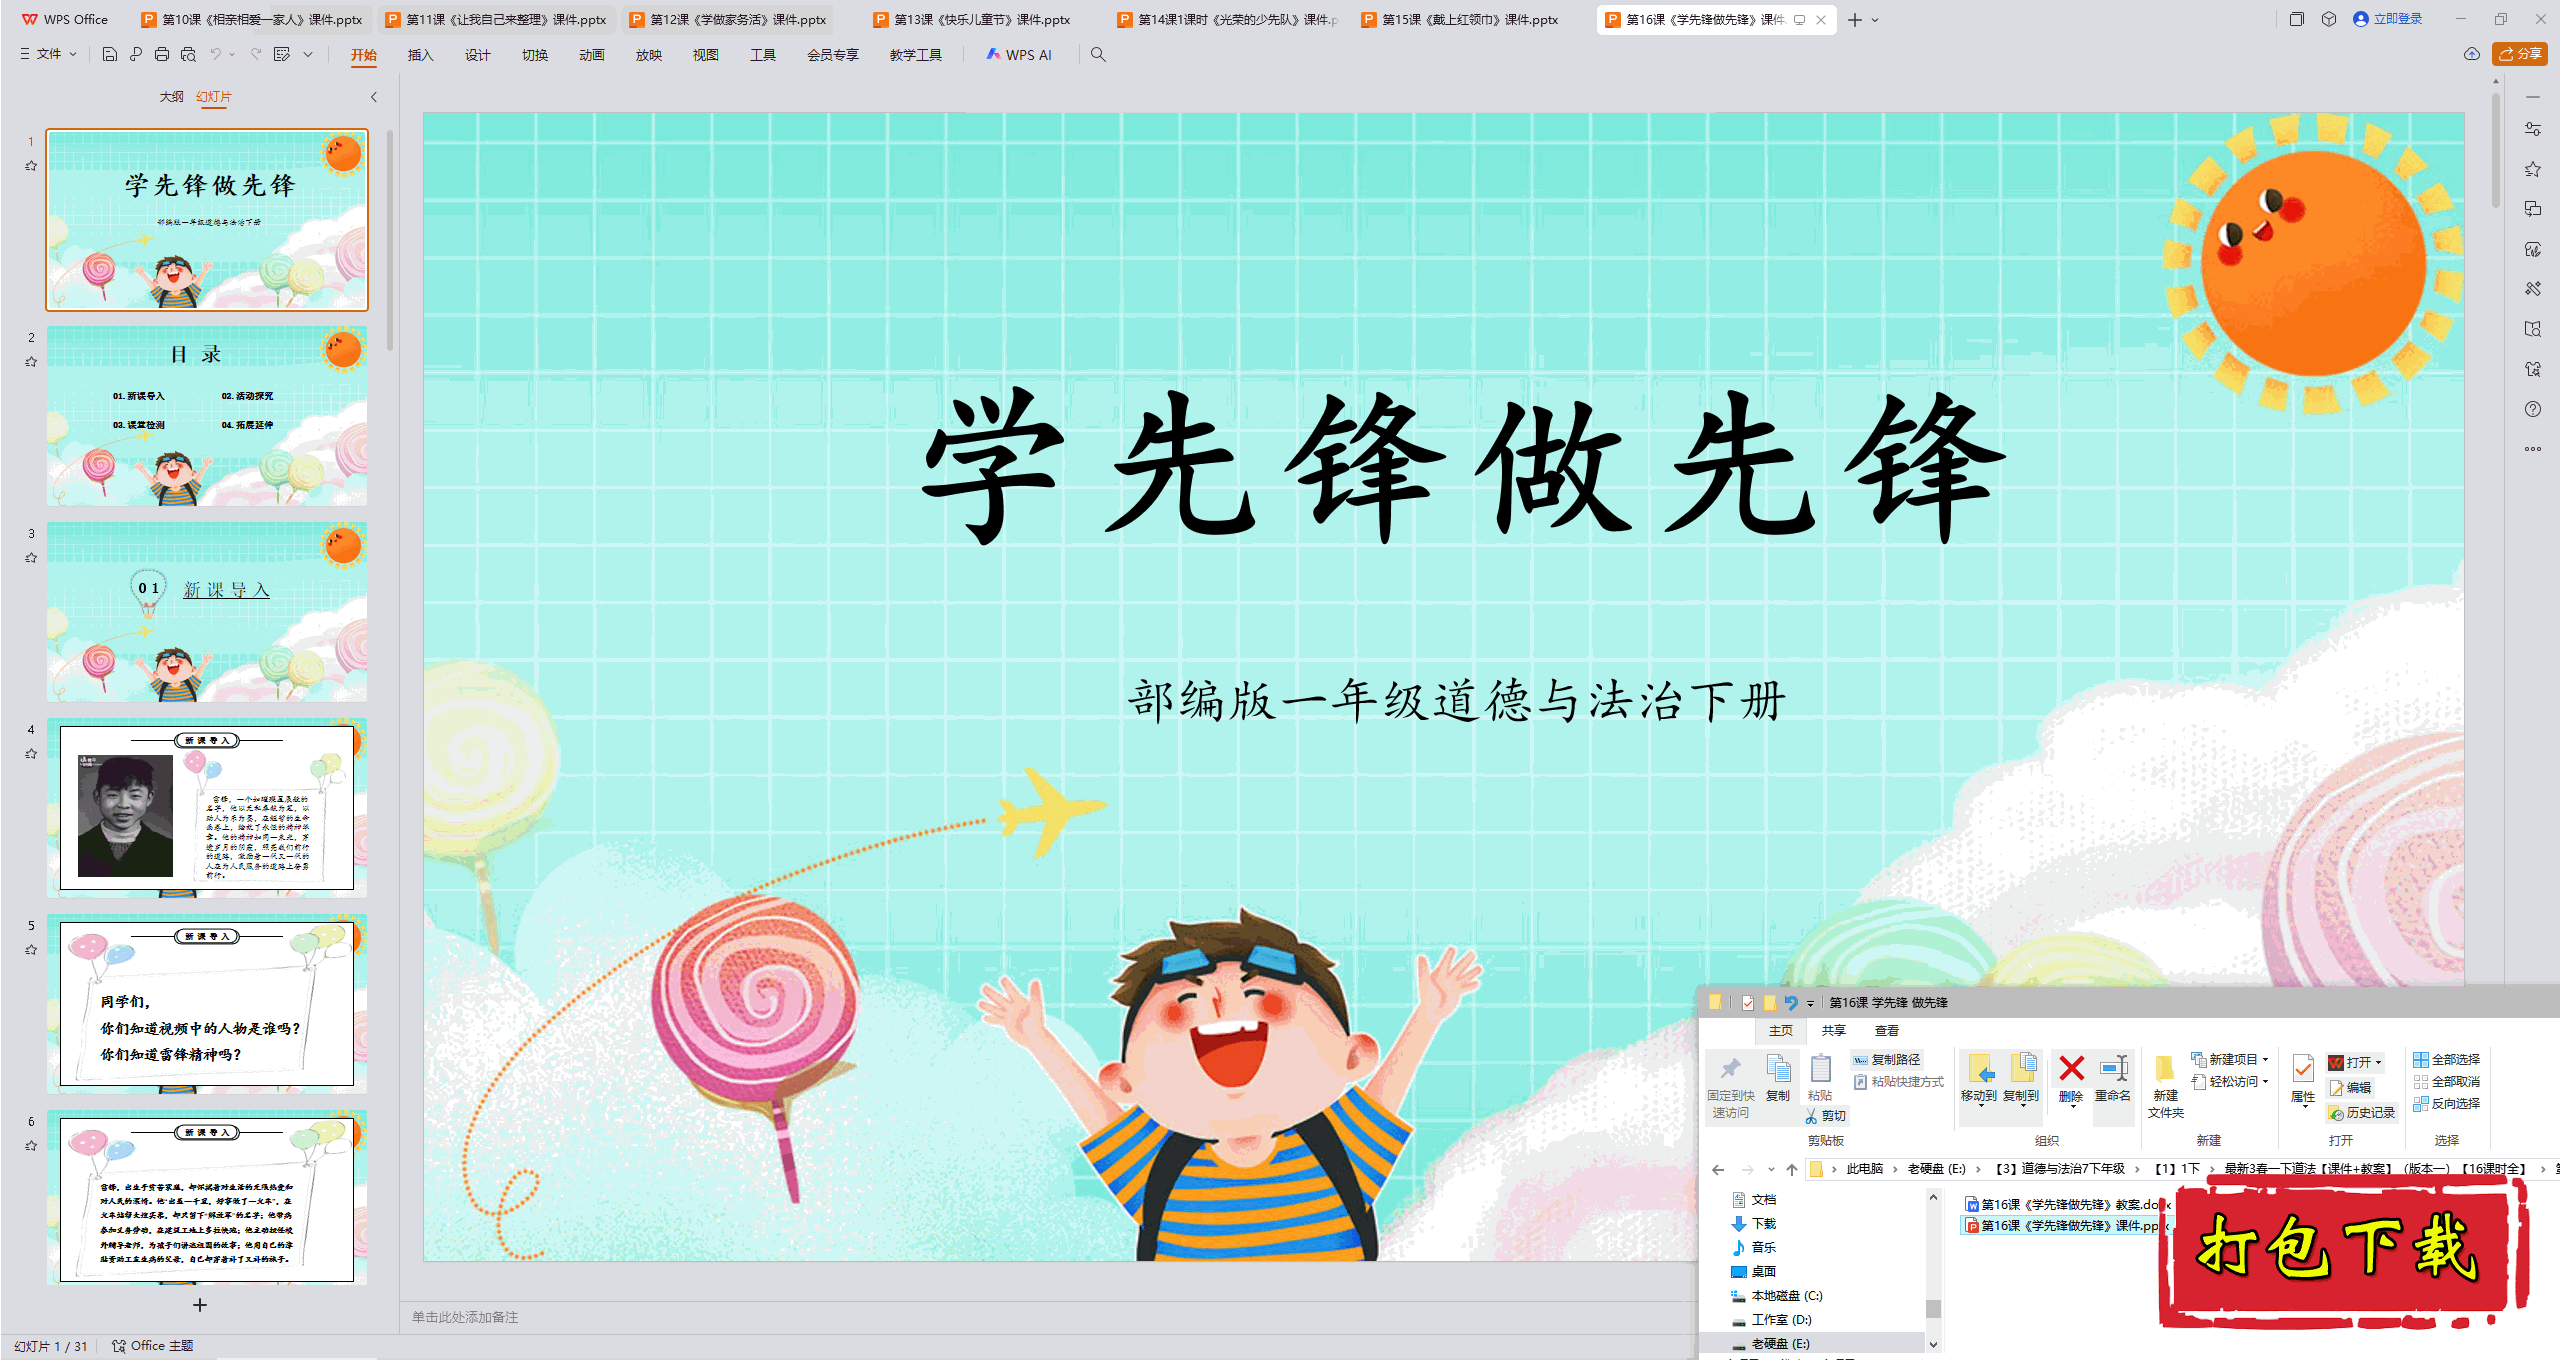Screen dimensions: 2560x1360
Task: Click 全部选择 select all in File Explorer
Action: tap(2447, 1060)
